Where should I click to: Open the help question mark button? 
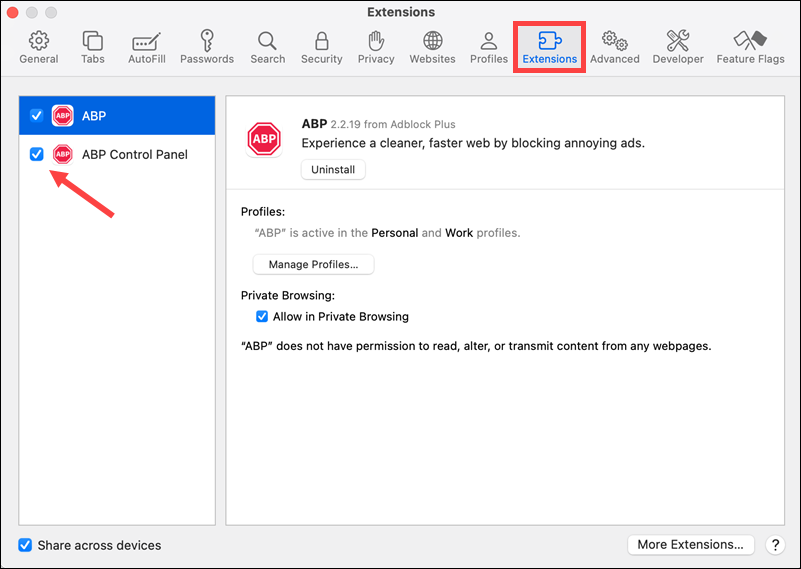(x=775, y=544)
